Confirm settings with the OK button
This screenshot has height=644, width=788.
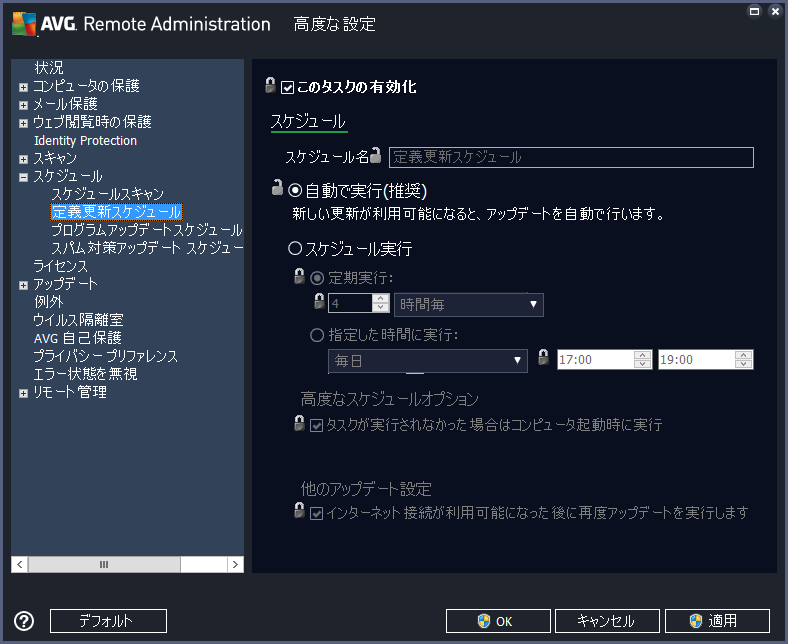498,621
